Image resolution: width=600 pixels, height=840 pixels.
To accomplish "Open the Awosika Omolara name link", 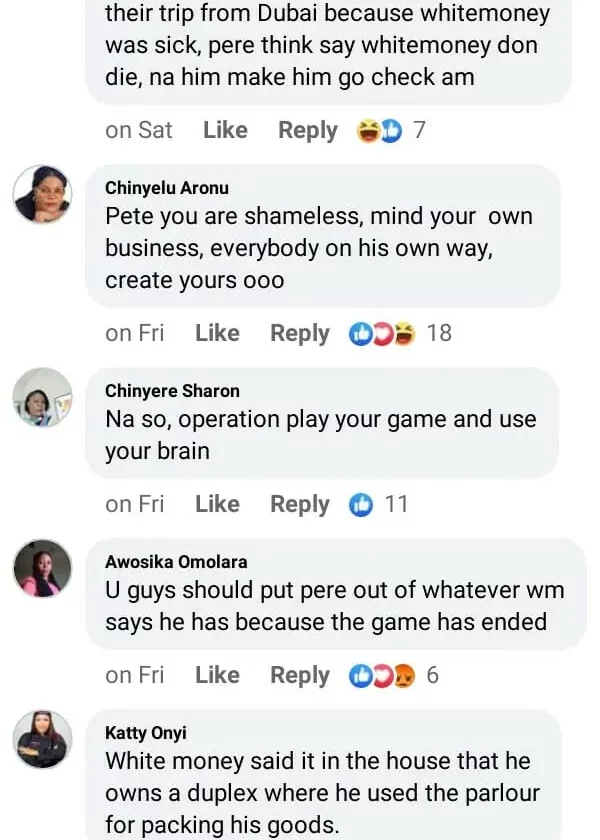I will tap(176, 562).
